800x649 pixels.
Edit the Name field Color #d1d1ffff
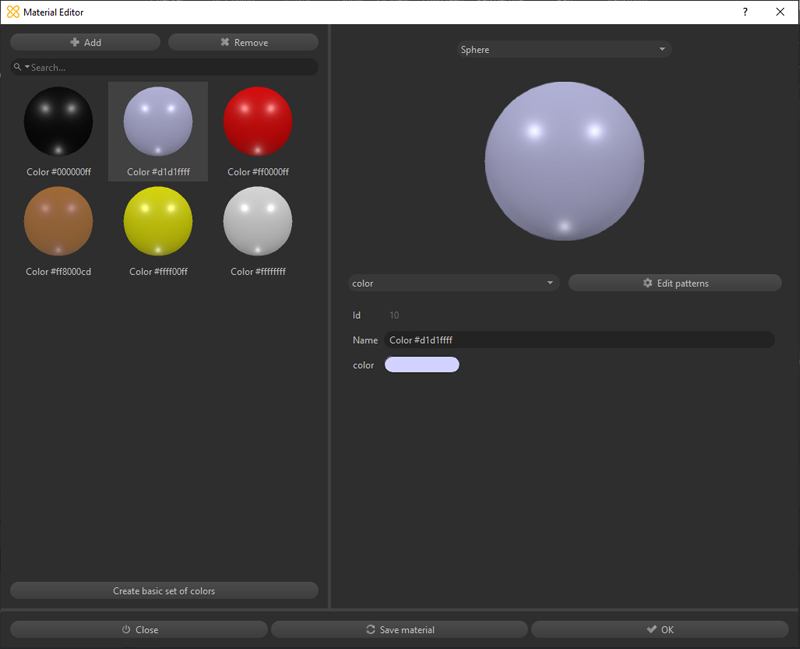point(580,340)
